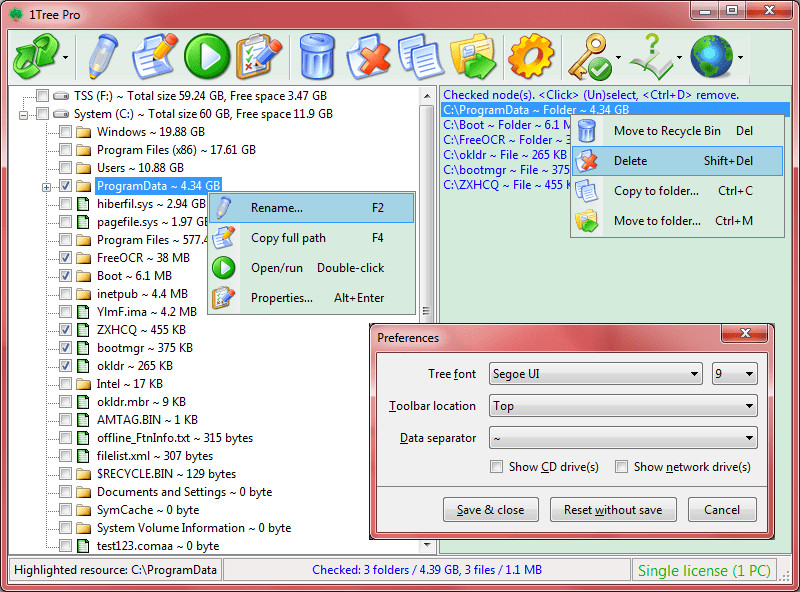Open the refresh icon dropdown arrow

click(x=65, y=58)
